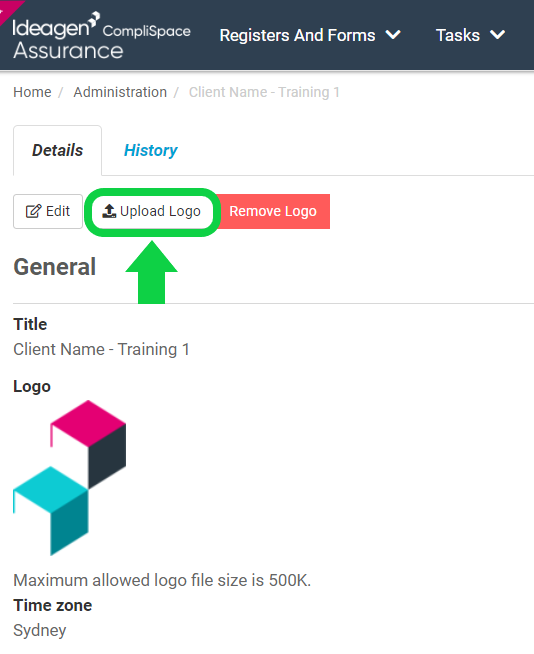This screenshot has height=654, width=534.
Task: Click the upload tray icon
Action: 109,211
